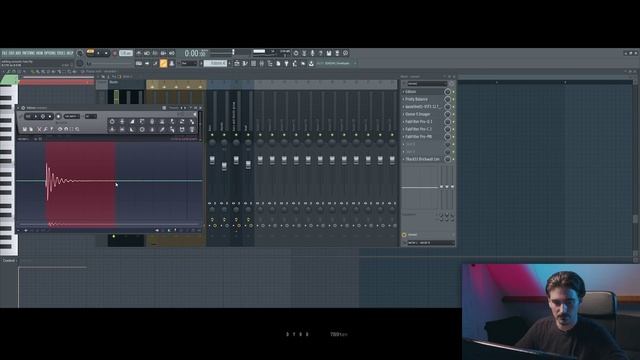Select the Ozone 9 Imager slot
Viewport: 640px width, 360px height.
tap(424, 114)
